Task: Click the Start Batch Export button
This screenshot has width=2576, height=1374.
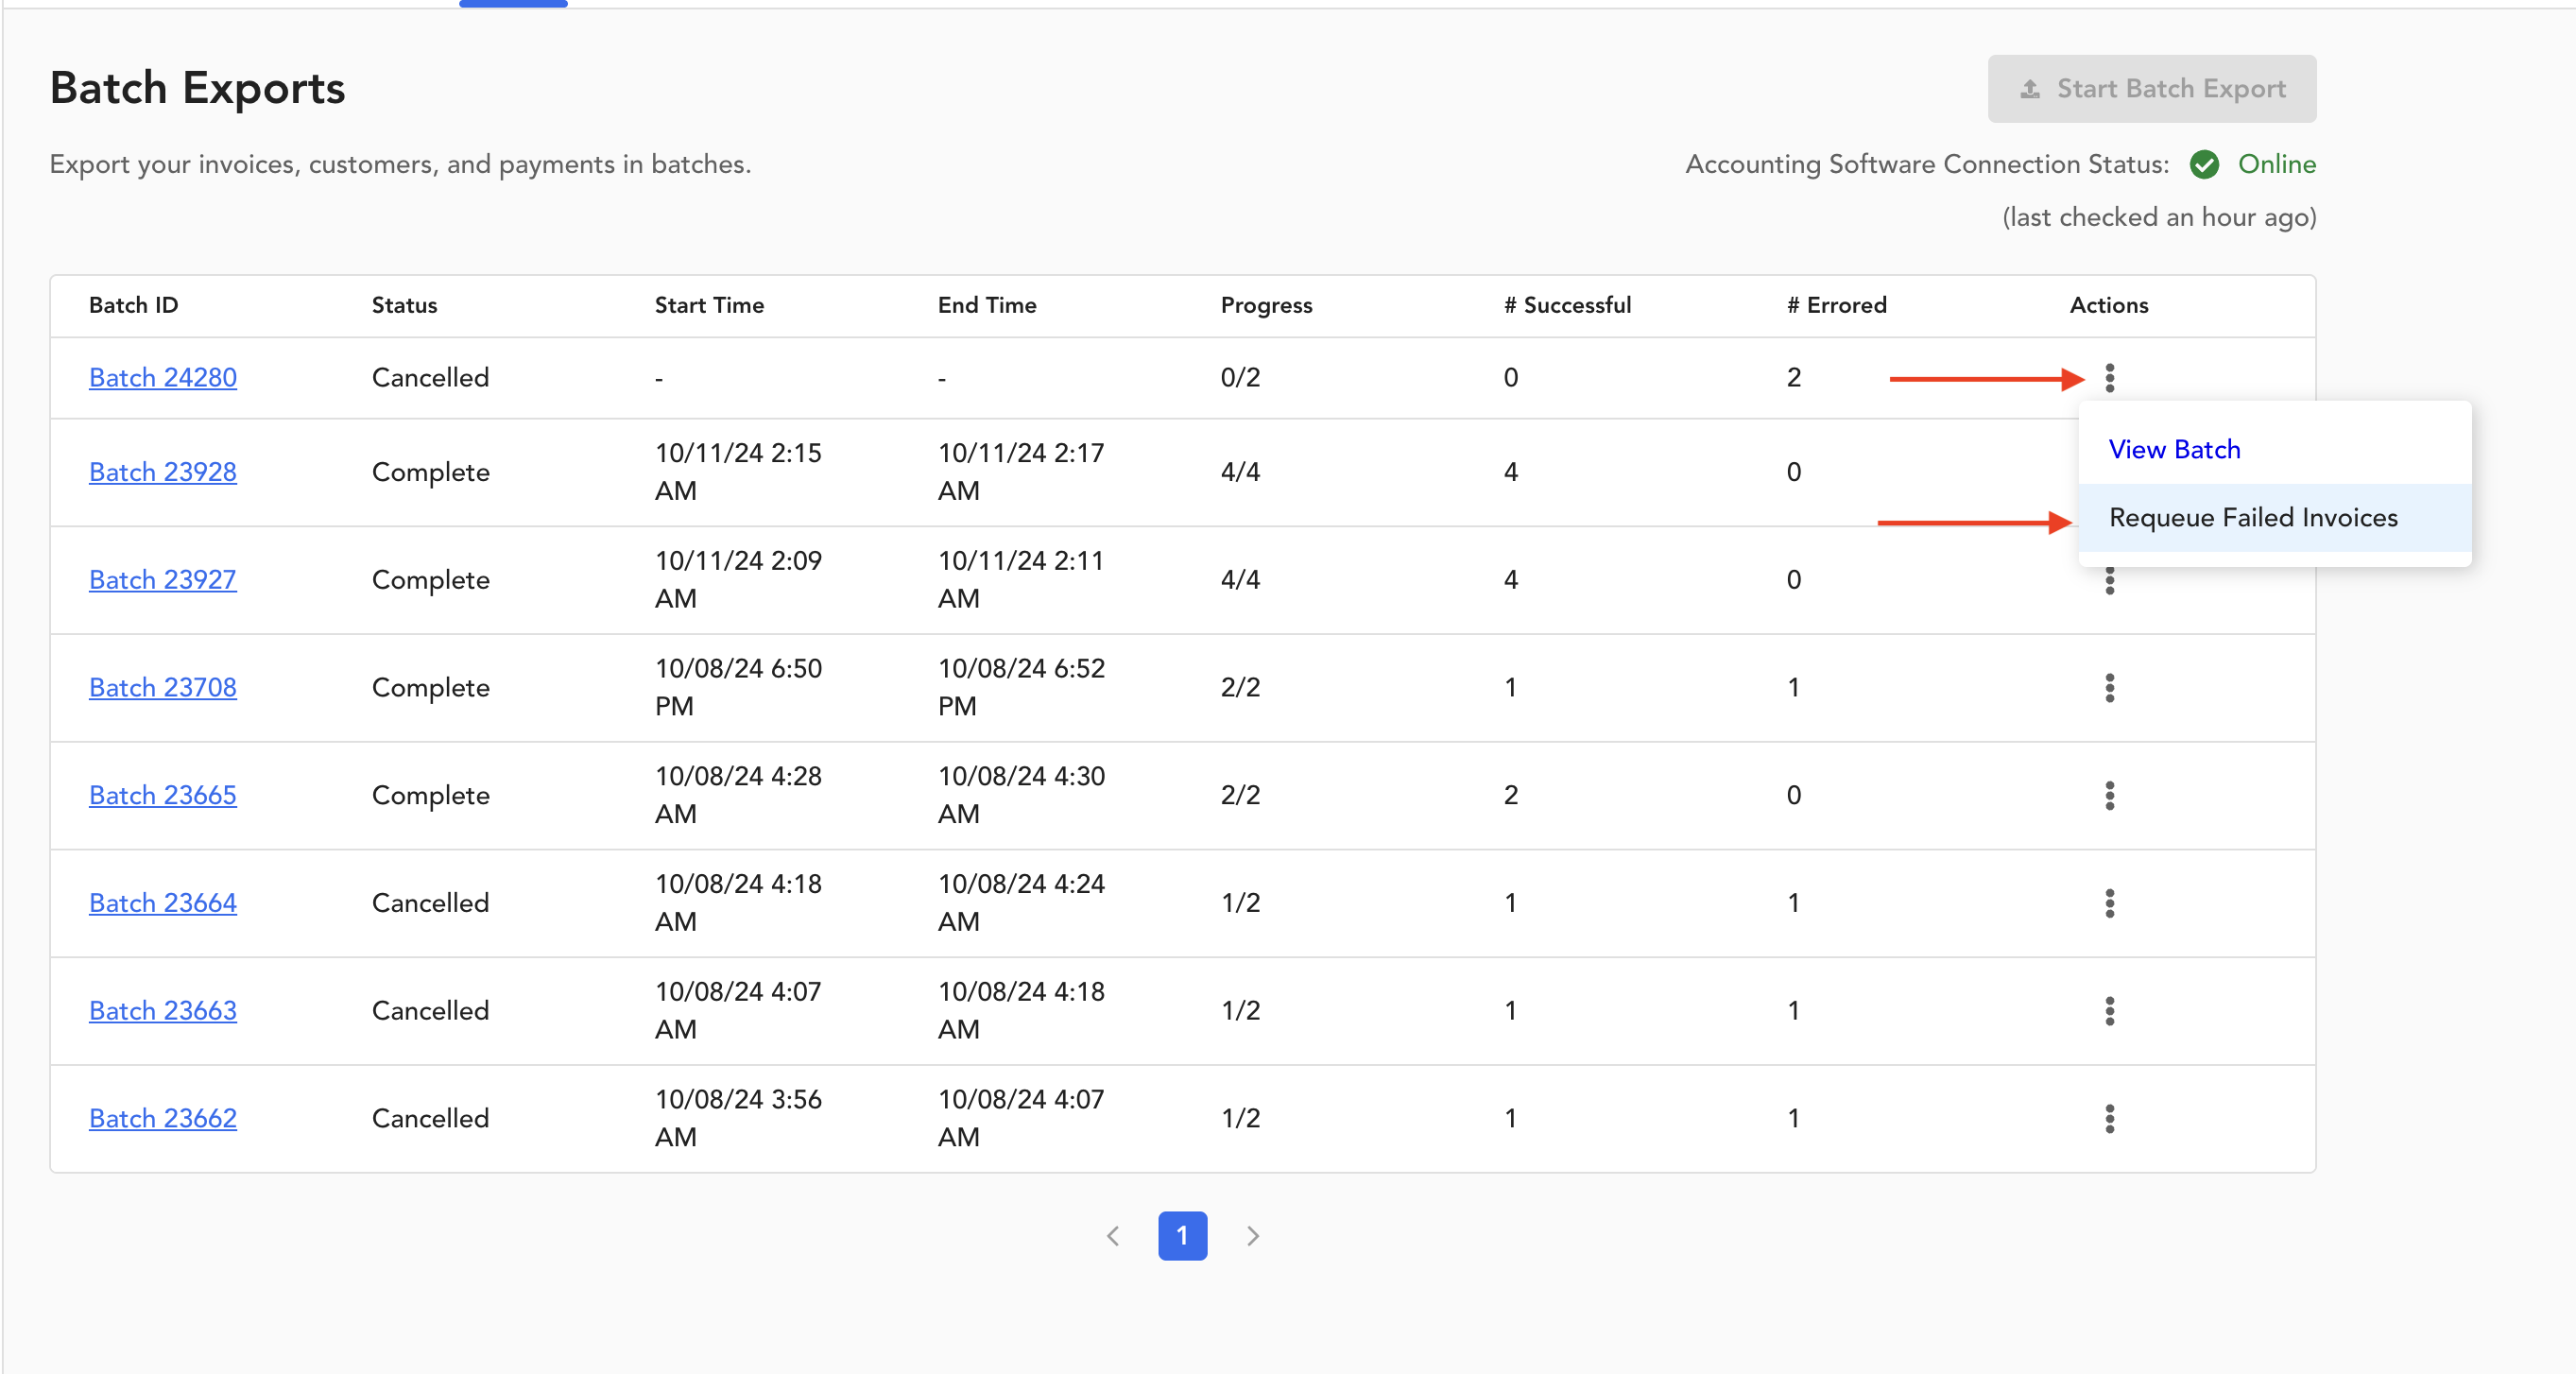Action: point(2151,89)
